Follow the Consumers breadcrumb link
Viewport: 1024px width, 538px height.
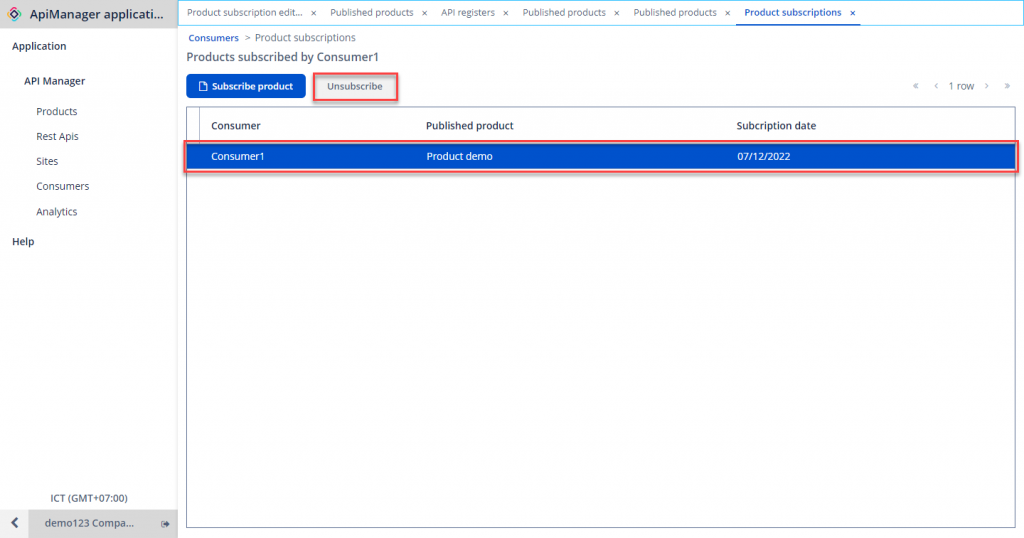(x=213, y=38)
